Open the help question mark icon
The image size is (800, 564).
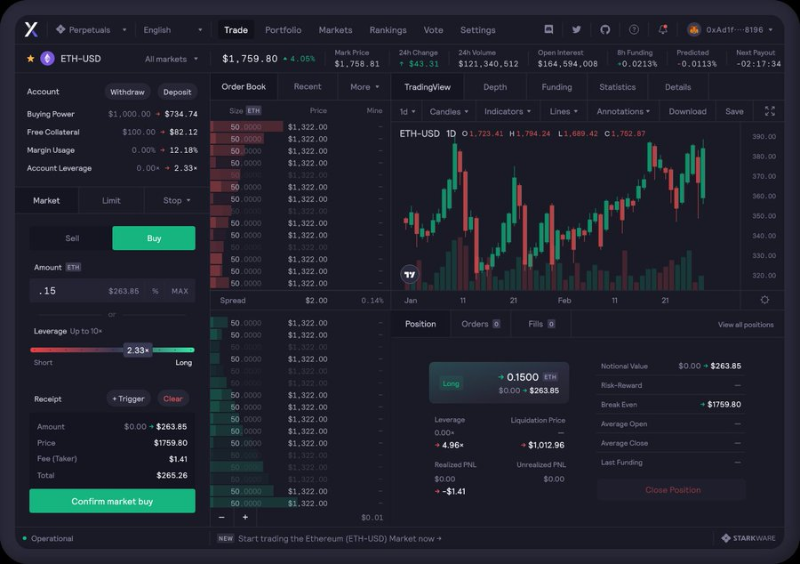(x=634, y=30)
